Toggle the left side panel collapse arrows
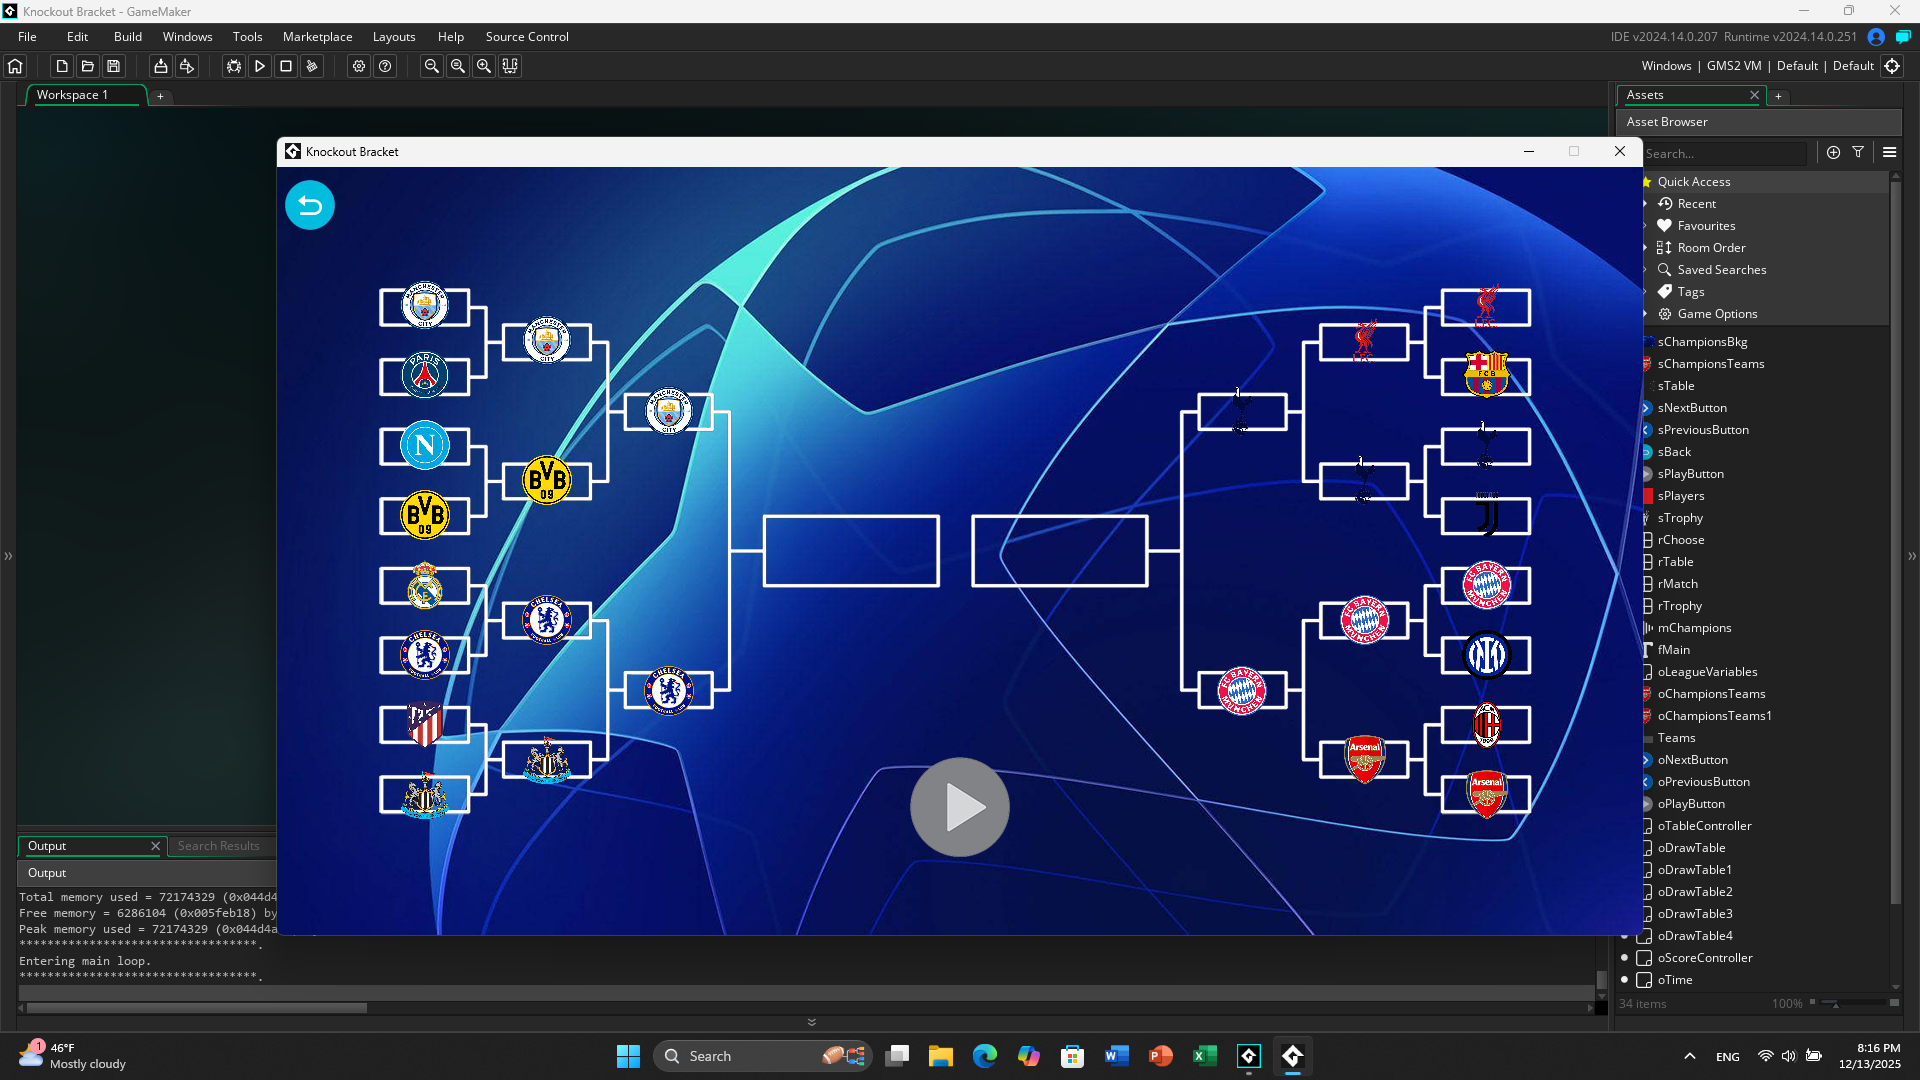 click(x=8, y=556)
